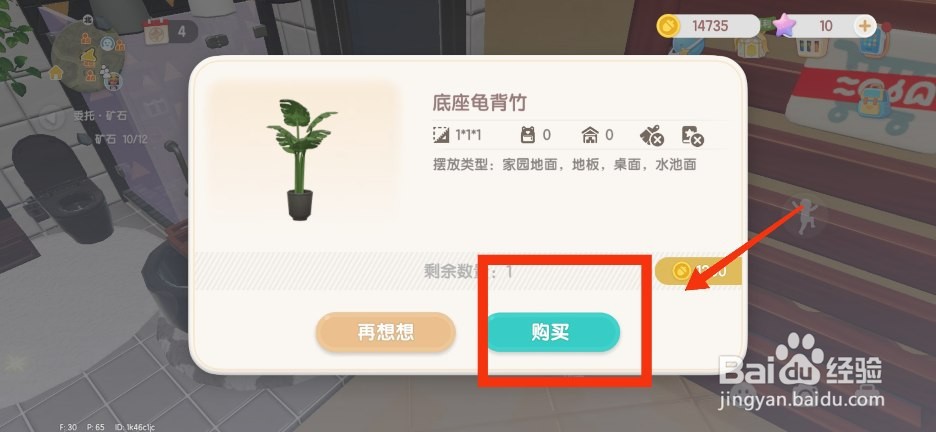The height and width of the screenshot is (432, 936).
Task: Click the pink star currency icon
Action: [x=784, y=26]
